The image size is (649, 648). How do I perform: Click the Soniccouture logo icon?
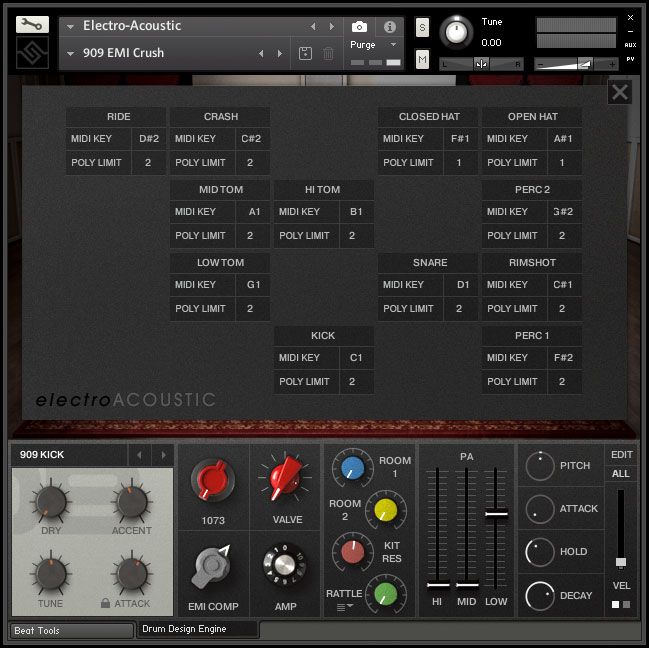tap(32, 53)
